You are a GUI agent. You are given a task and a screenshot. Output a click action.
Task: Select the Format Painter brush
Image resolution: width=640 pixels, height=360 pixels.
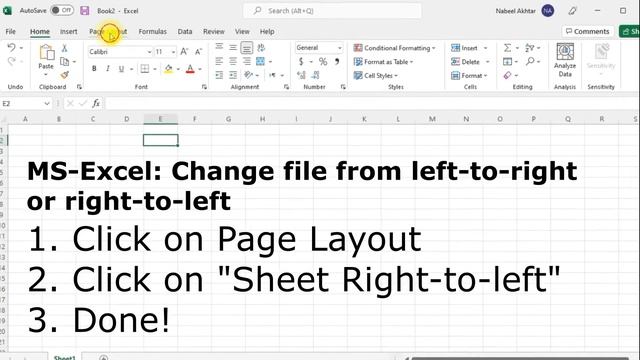click(64, 75)
